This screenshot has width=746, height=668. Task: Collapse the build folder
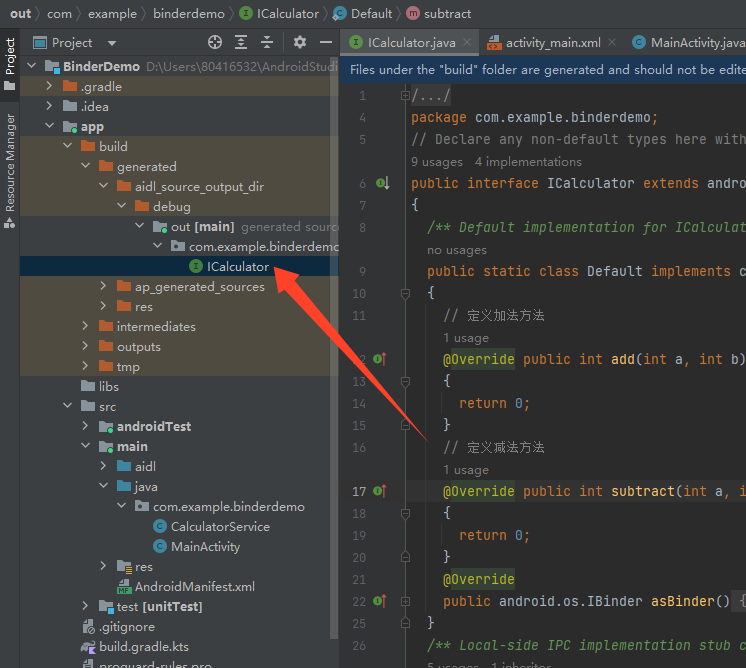point(68,146)
